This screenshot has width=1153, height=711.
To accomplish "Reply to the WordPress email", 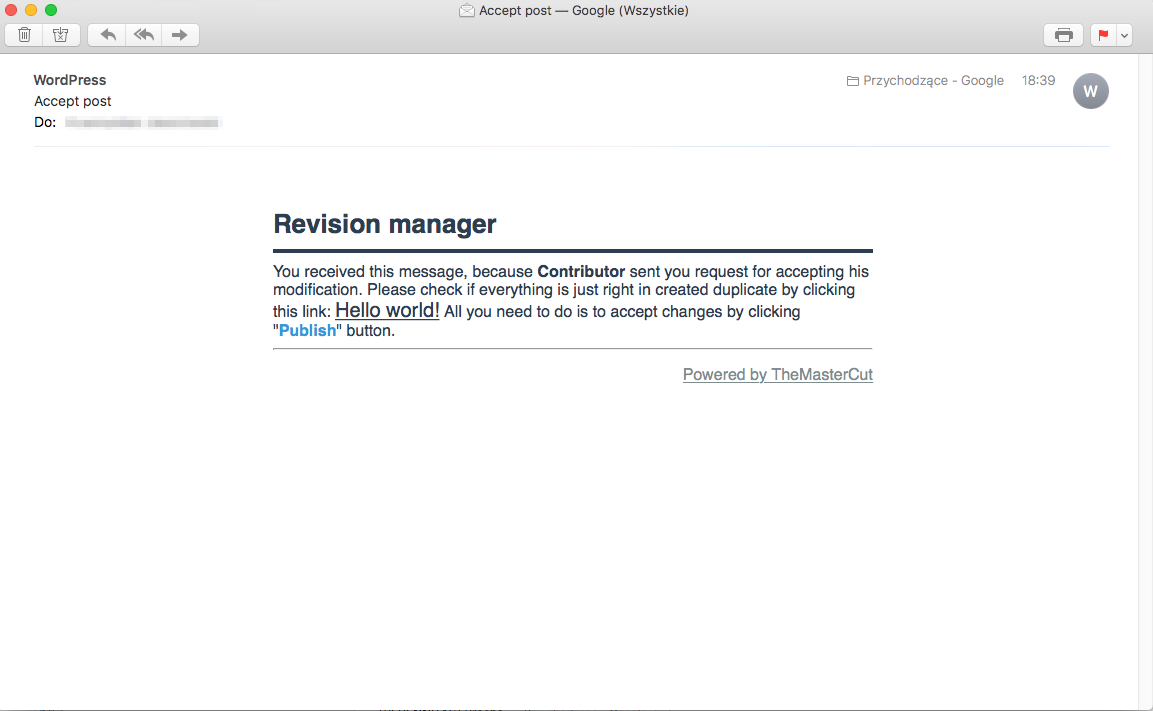I will pos(108,35).
